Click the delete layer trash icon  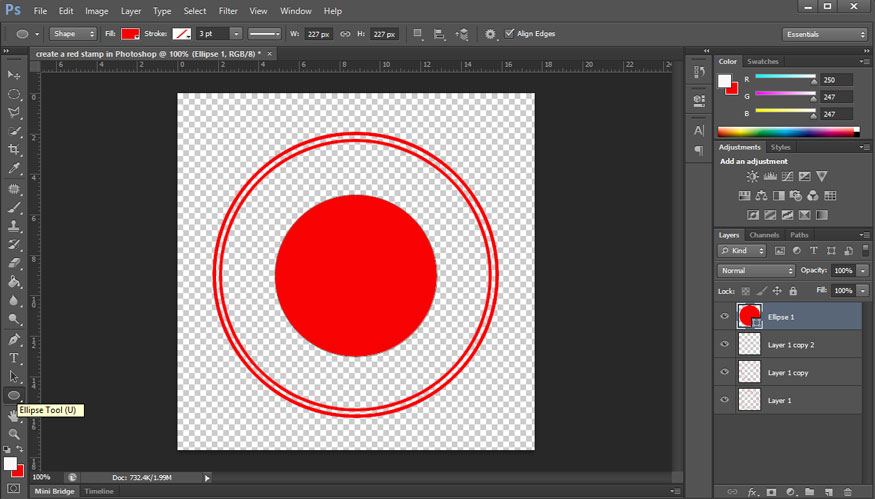848,492
